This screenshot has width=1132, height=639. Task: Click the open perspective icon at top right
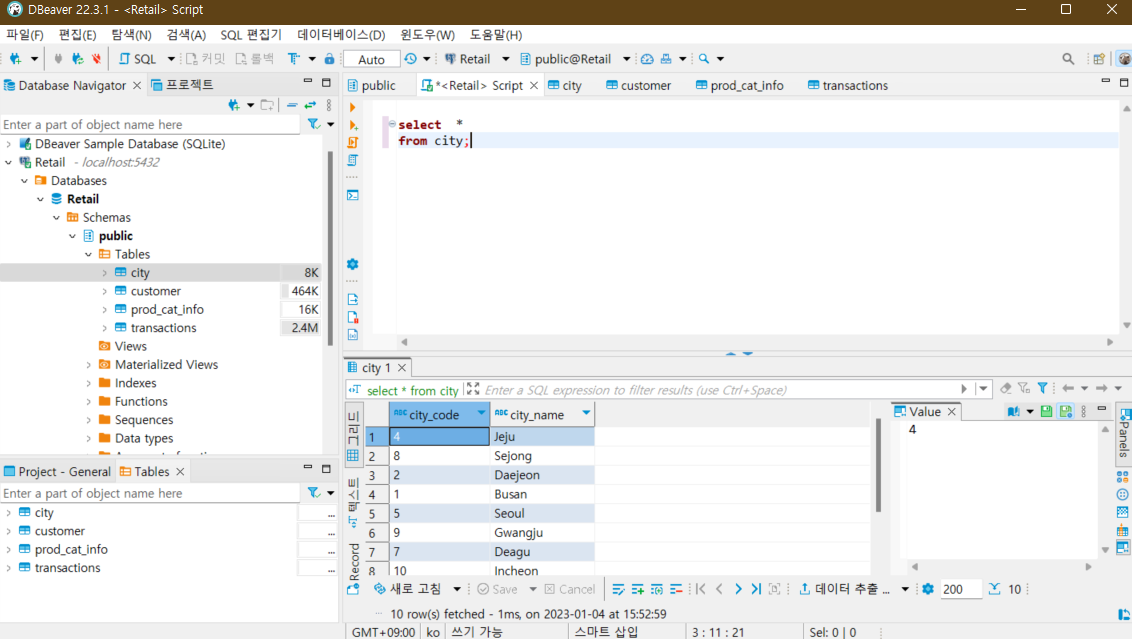click(1099, 59)
